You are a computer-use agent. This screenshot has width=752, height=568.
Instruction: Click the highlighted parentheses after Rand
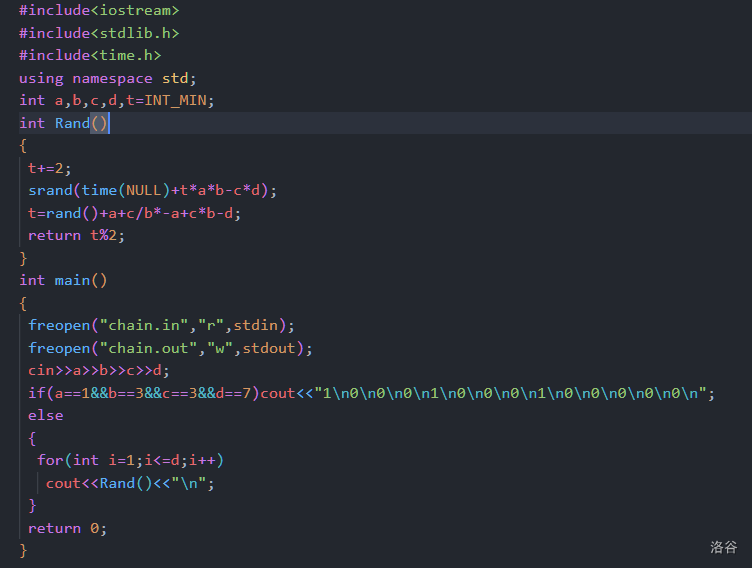[99, 123]
